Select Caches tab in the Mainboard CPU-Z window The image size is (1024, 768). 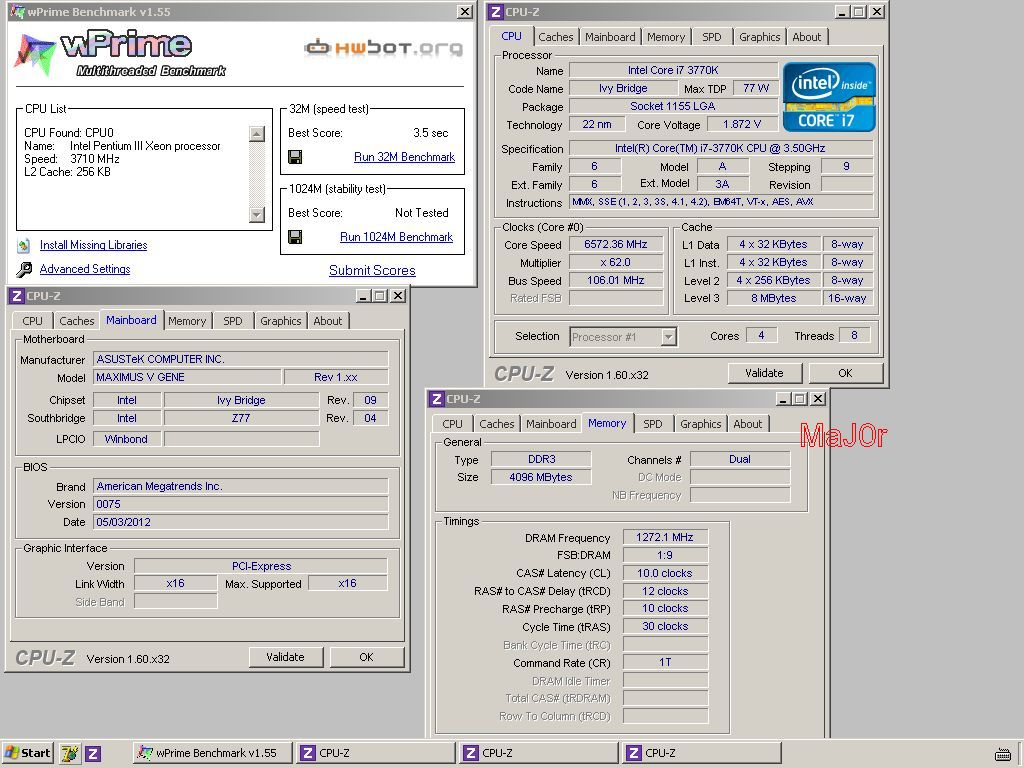click(x=77, y=321)
